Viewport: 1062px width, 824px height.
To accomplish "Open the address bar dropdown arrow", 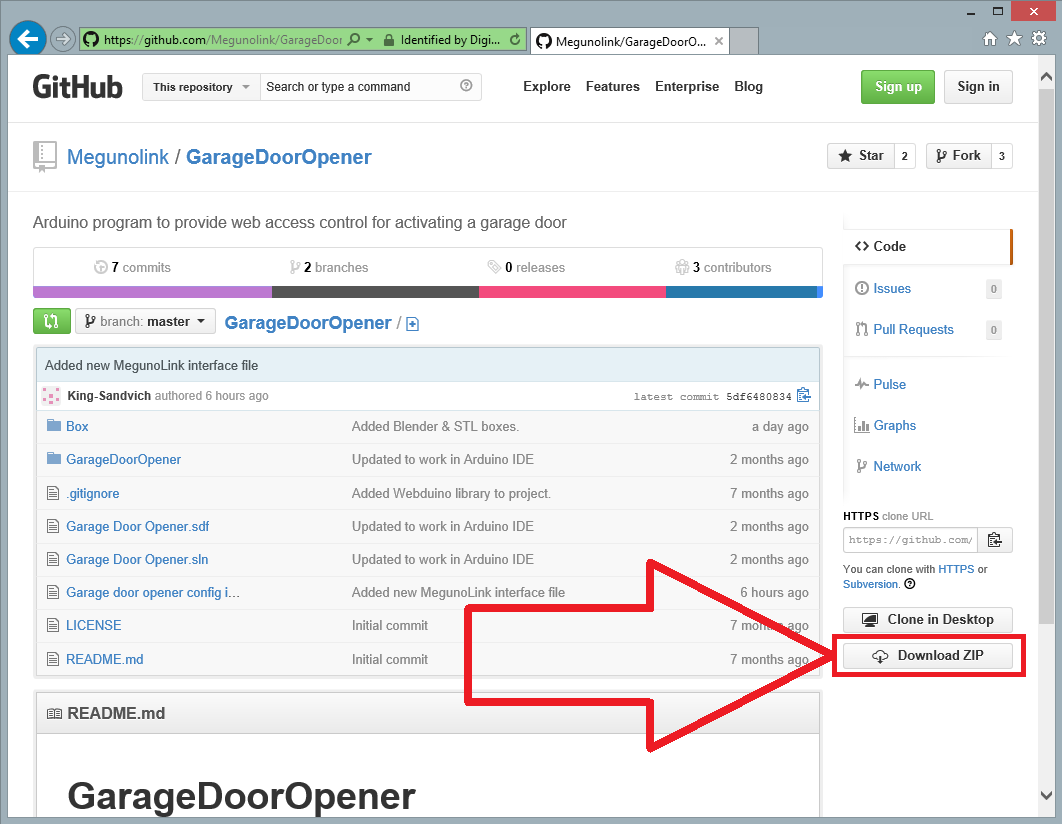I will tap(370, 40).
